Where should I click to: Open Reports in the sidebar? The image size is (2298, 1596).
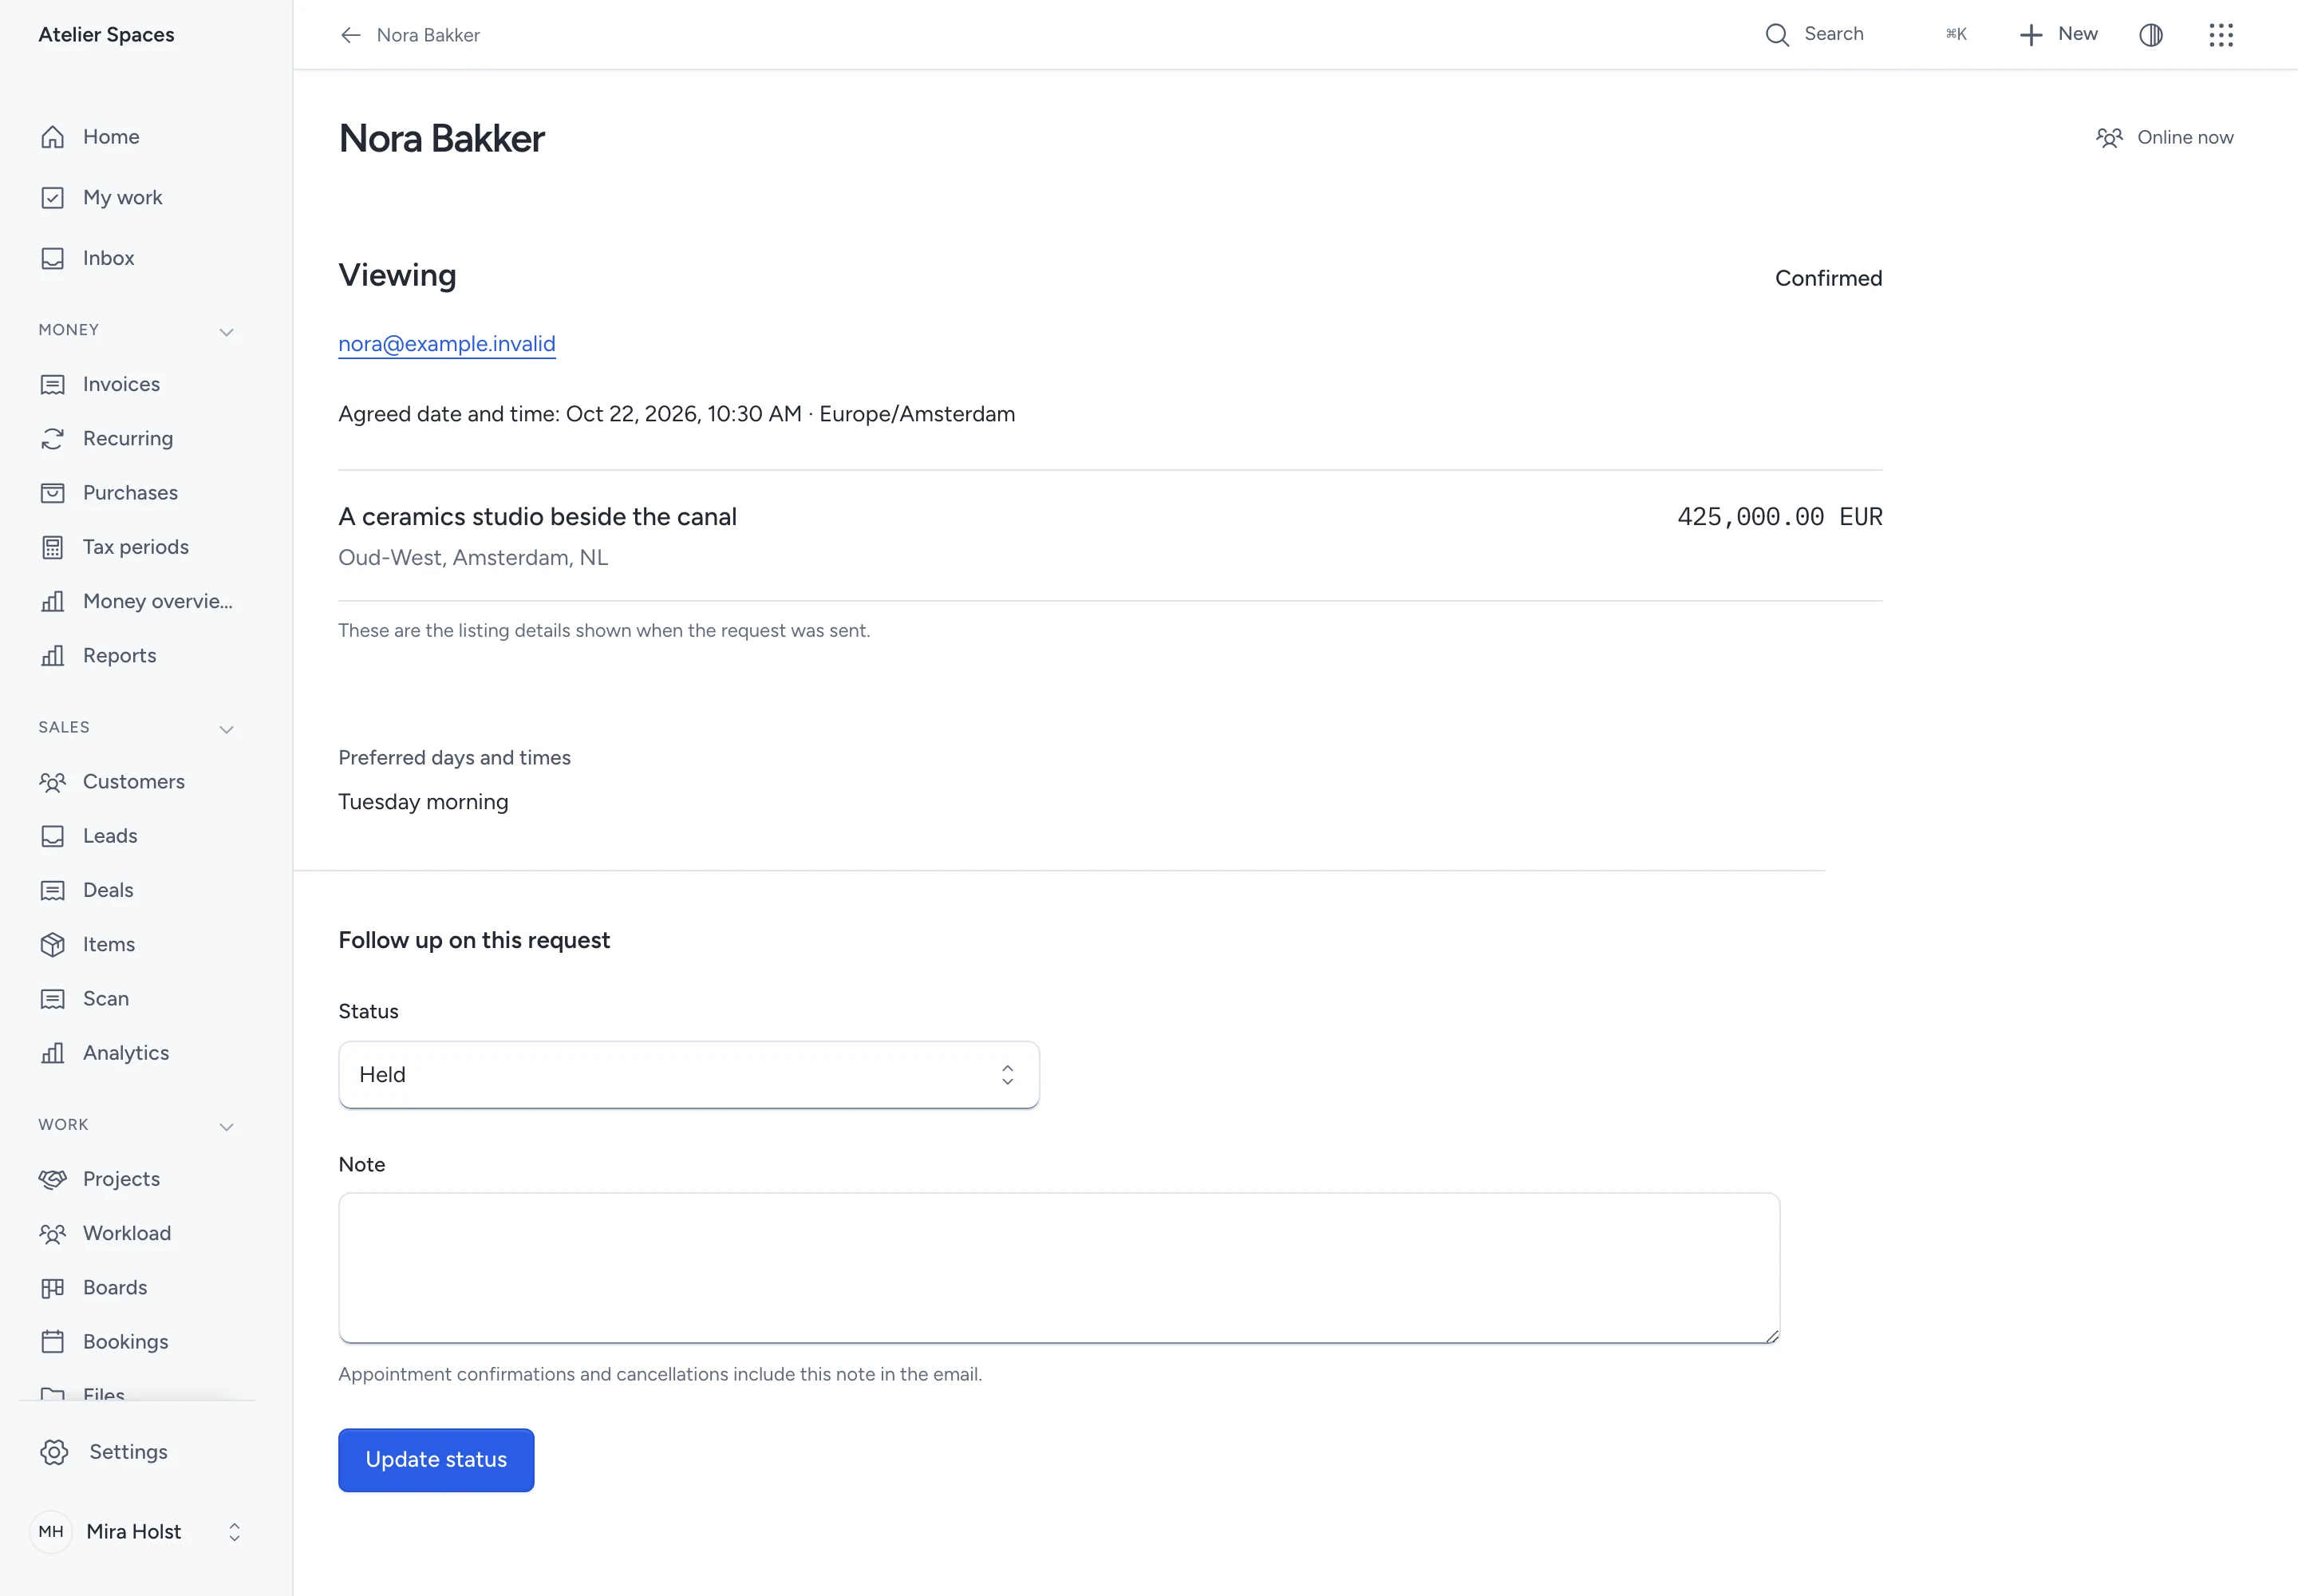coord(119,656)
